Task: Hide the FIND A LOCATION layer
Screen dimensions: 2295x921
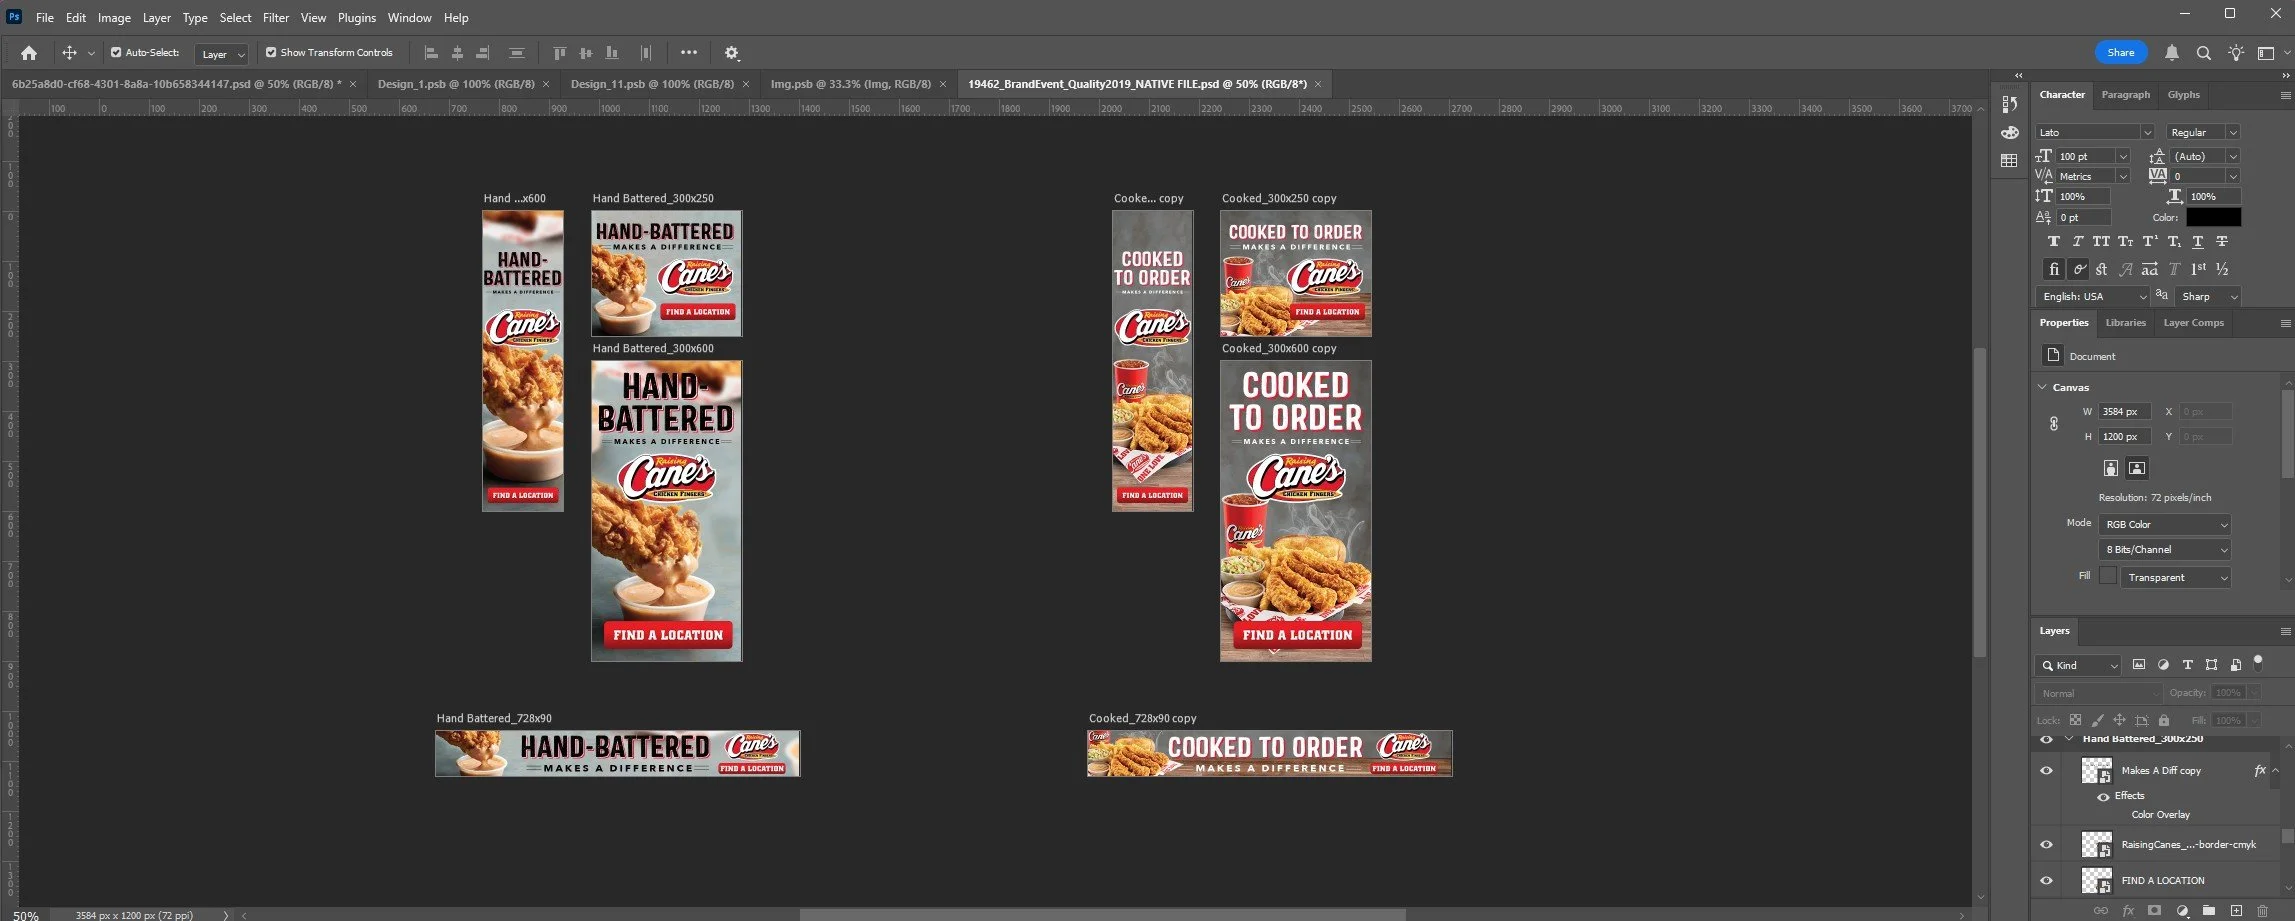Action: [x=2046, y=881]
